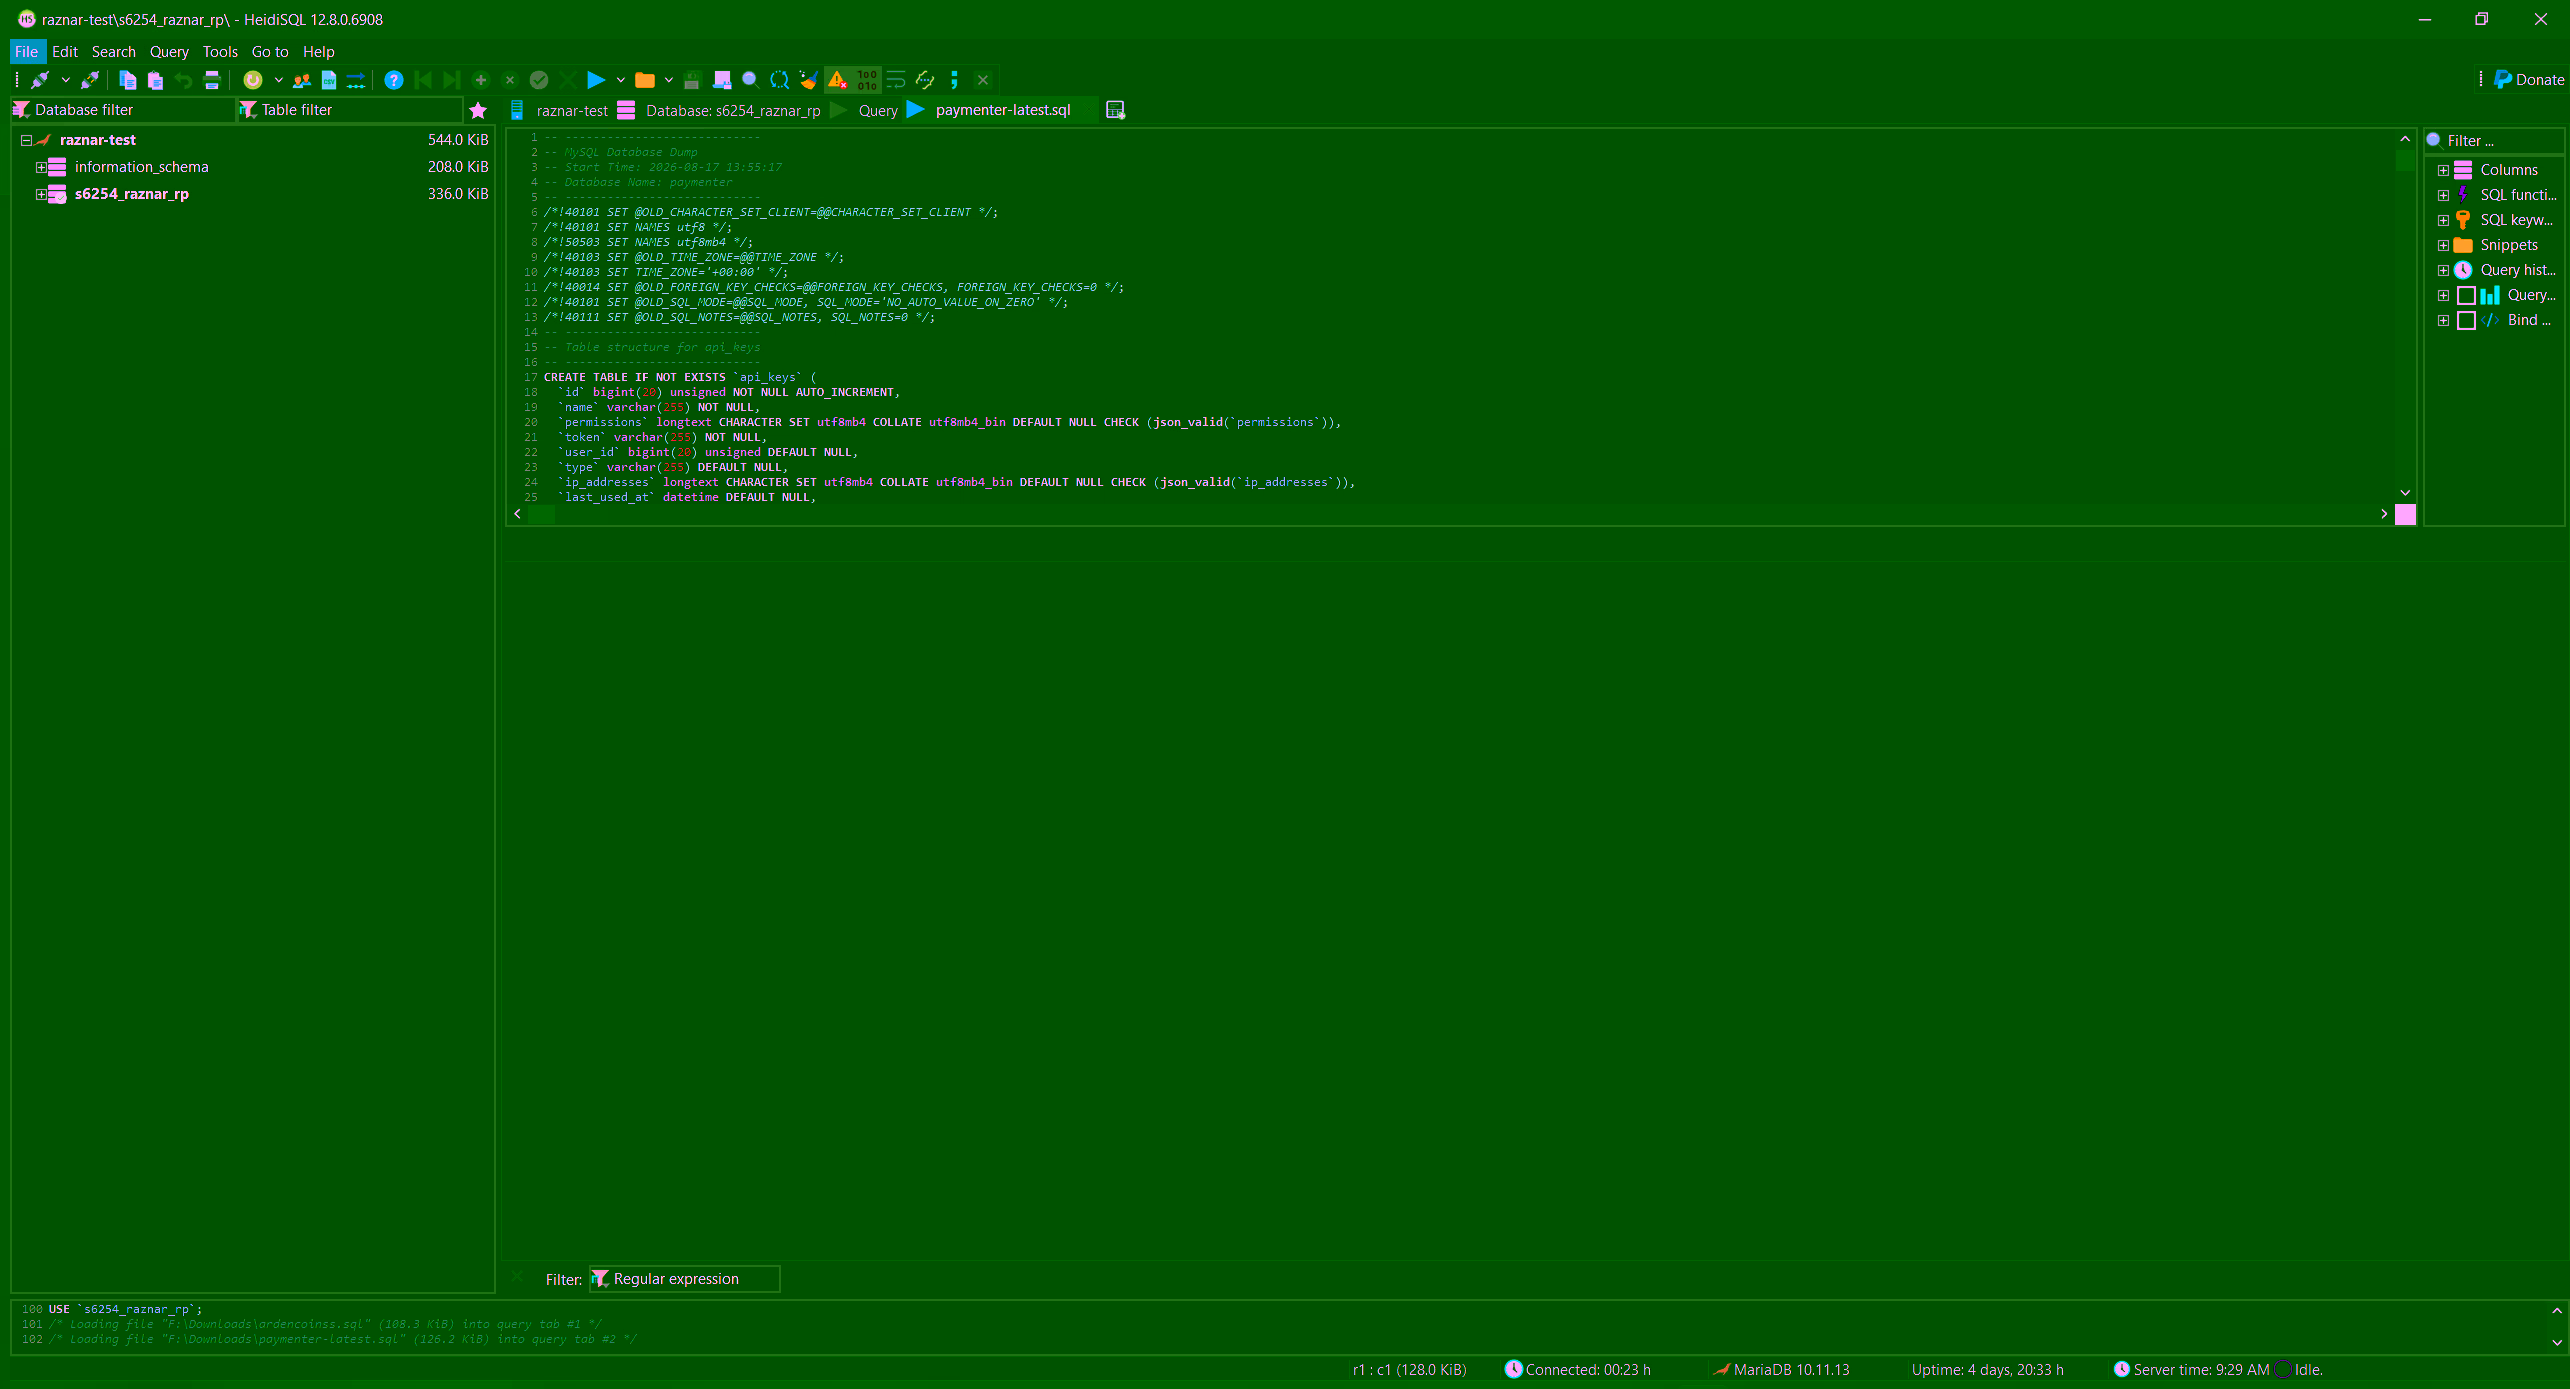2570x1389 pixels.
Task: Click the CSV import file icon
Action: [x=328, y=80]
